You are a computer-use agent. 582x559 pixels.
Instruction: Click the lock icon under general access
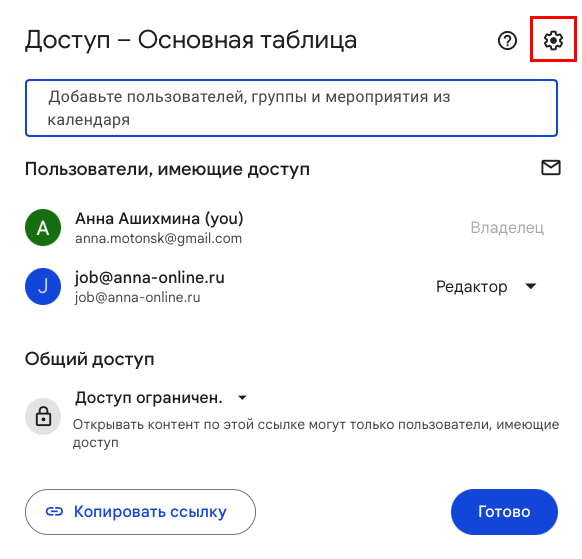[43, 416]
